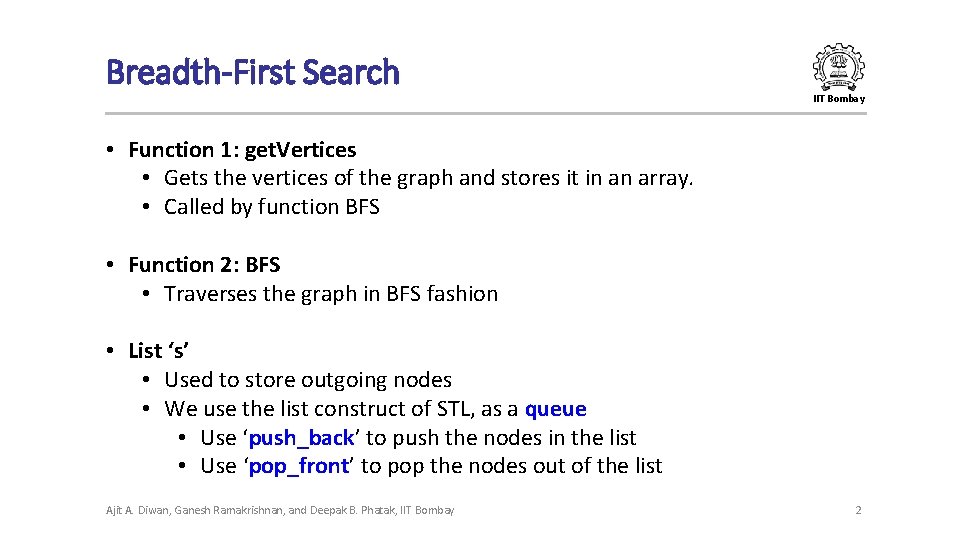Click the bullet point before "Function 2"
This screenshot has width=960, height=540.
click(x=113, y=265)
